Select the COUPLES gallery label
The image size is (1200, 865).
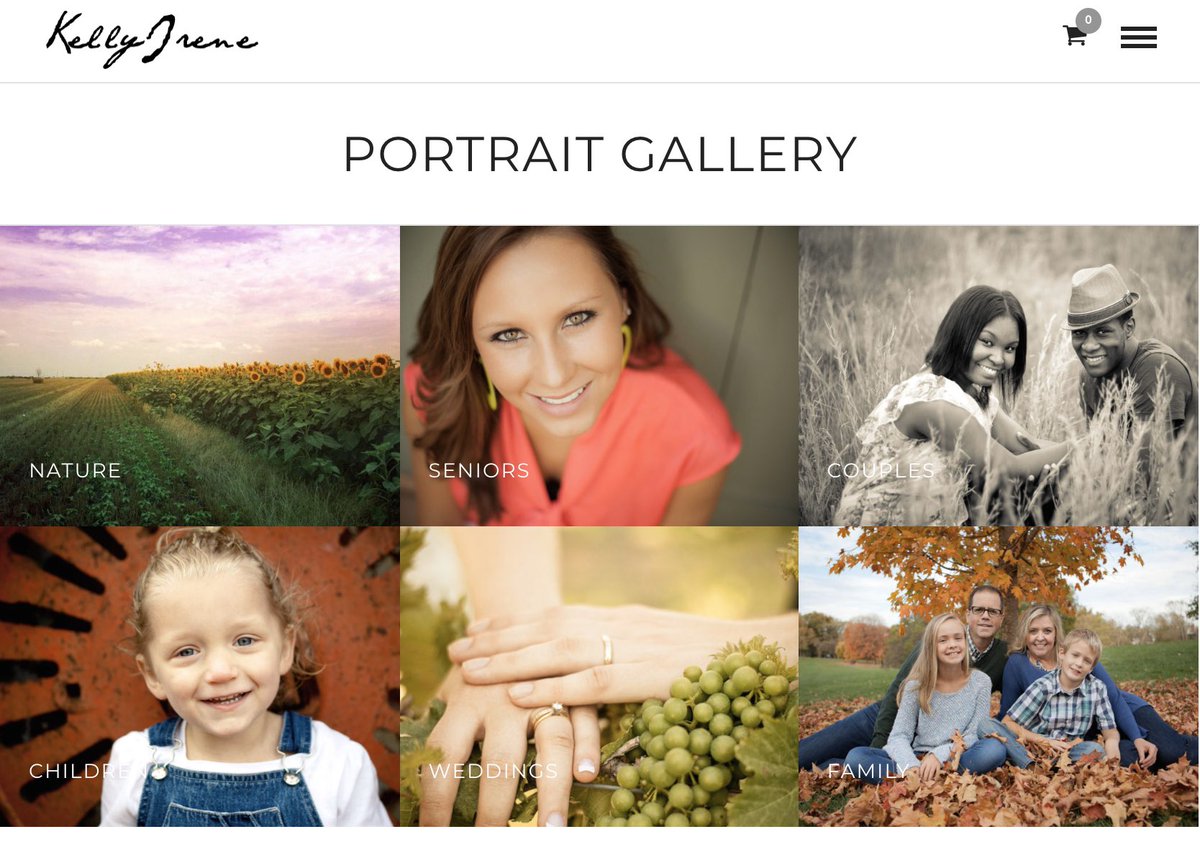(x=881, y=470)
